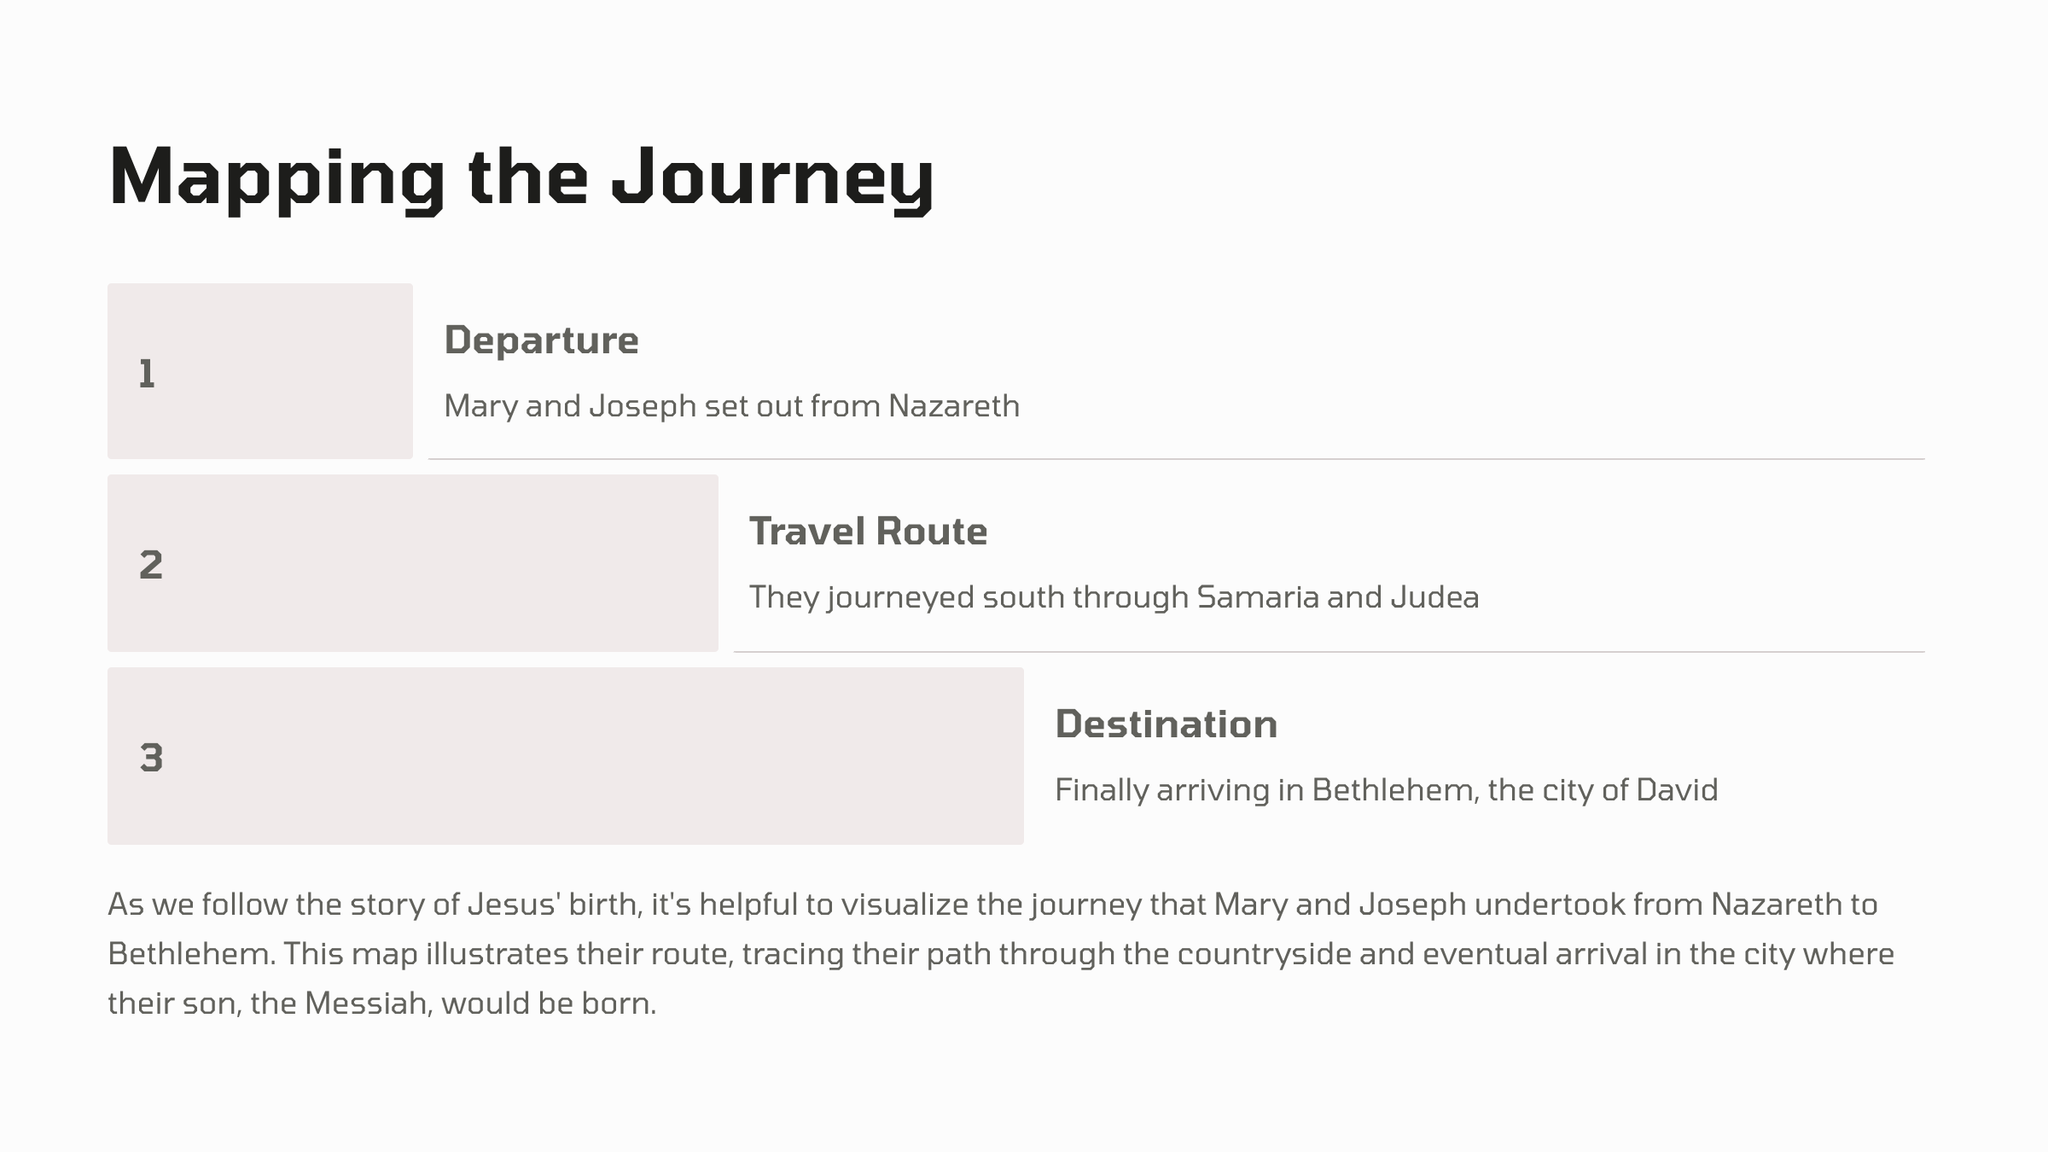Screen dimensions: 2048x1152
Task: Click the number 2 step marker
Action: 151,565
